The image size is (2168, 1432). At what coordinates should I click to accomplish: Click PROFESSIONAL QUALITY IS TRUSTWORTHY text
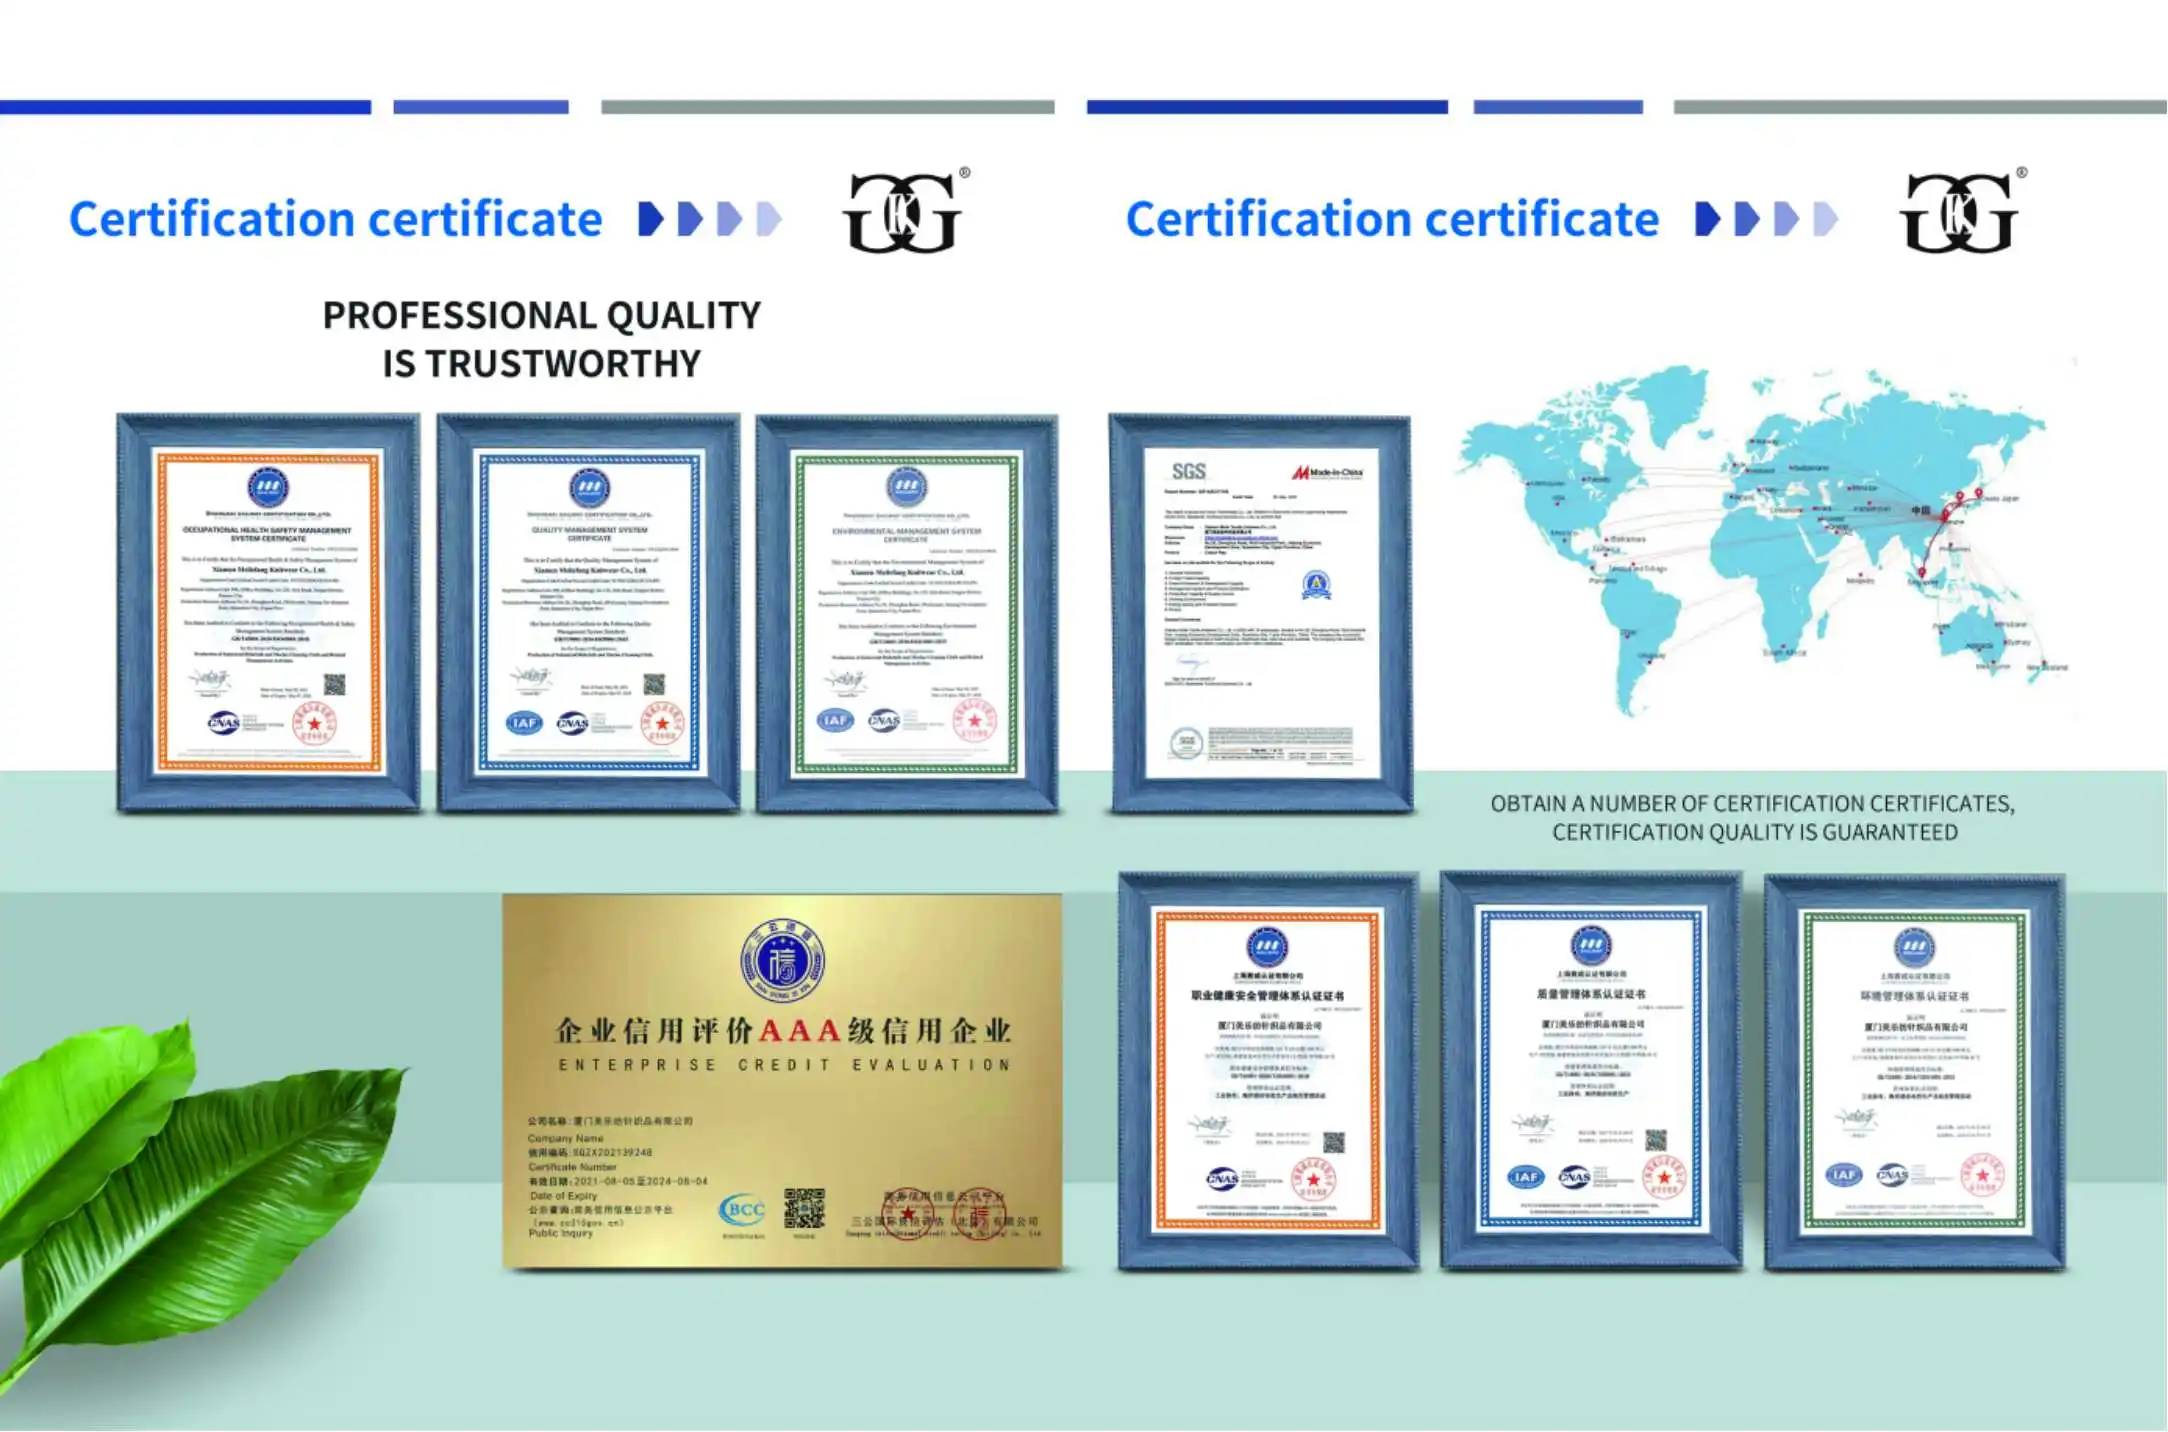541,339
